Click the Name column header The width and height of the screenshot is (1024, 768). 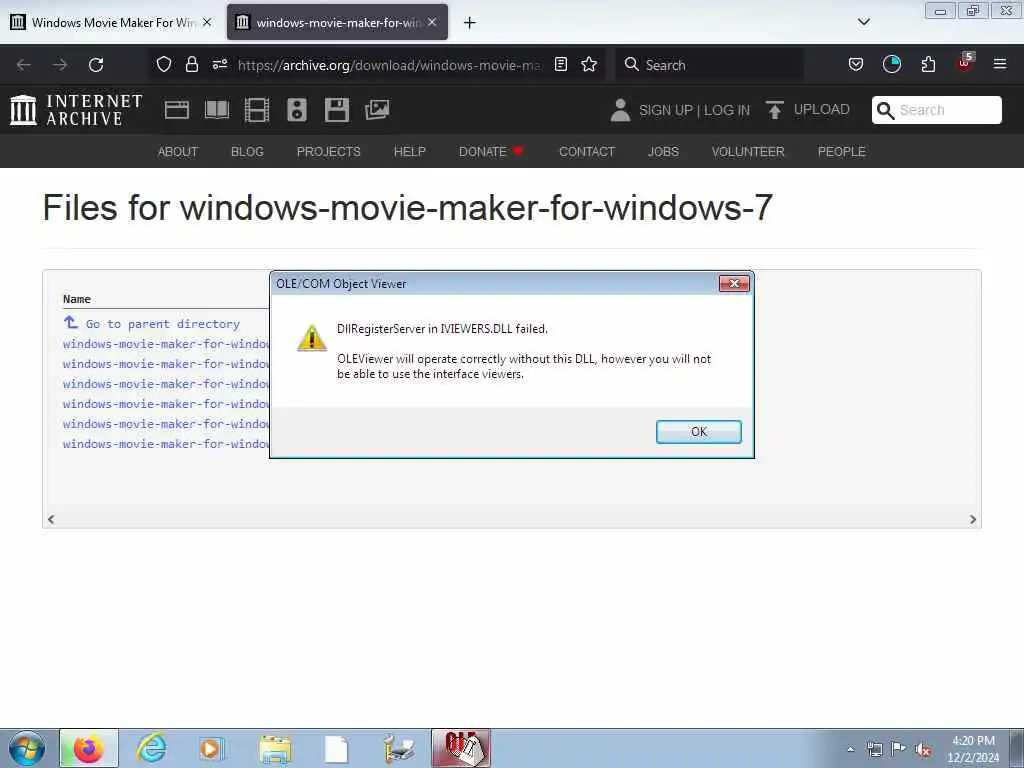(x=76, y=299)
